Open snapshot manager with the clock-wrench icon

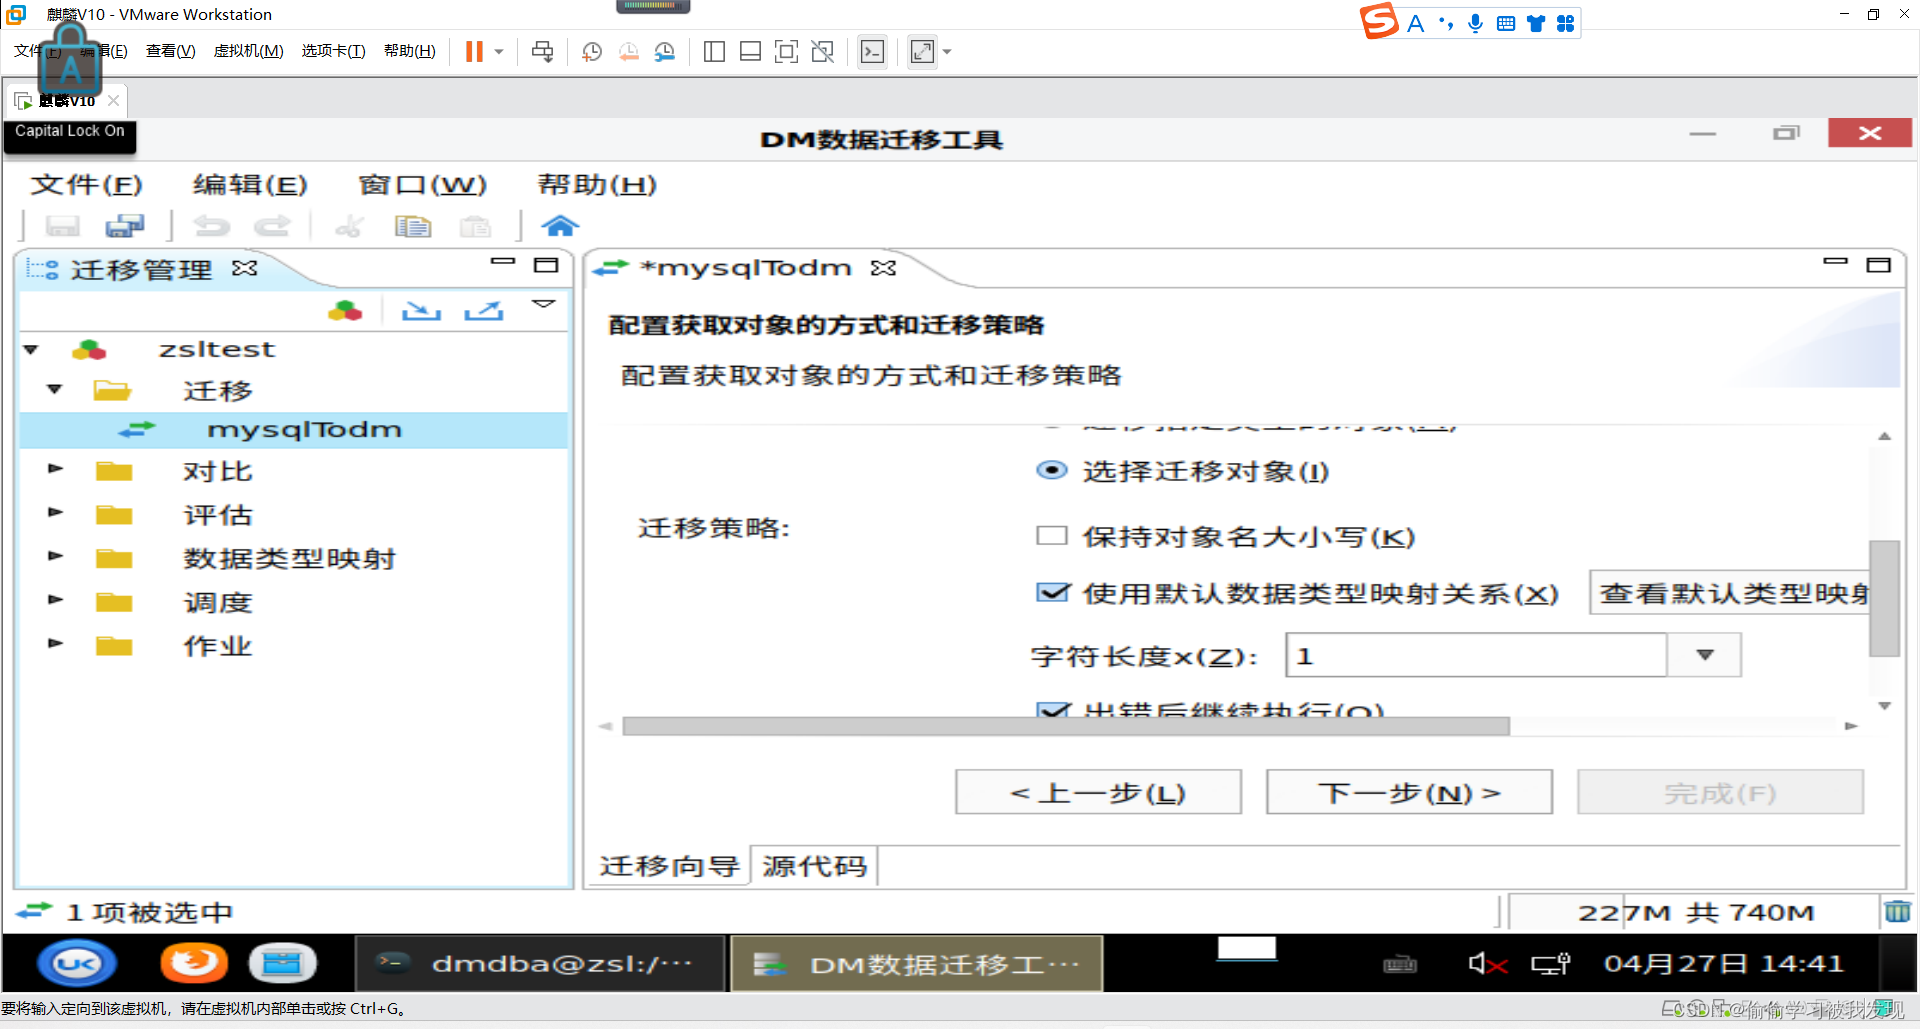[665, 52]
